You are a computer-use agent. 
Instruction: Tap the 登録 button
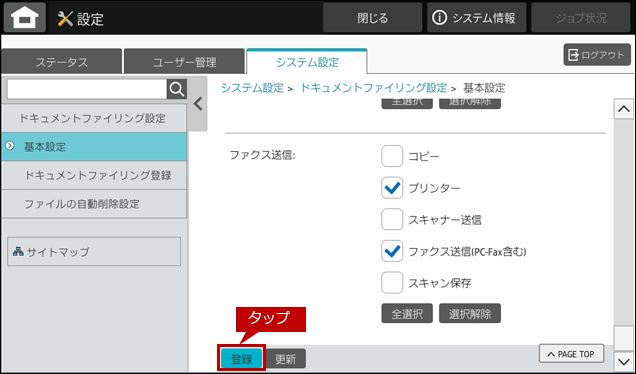242,359
